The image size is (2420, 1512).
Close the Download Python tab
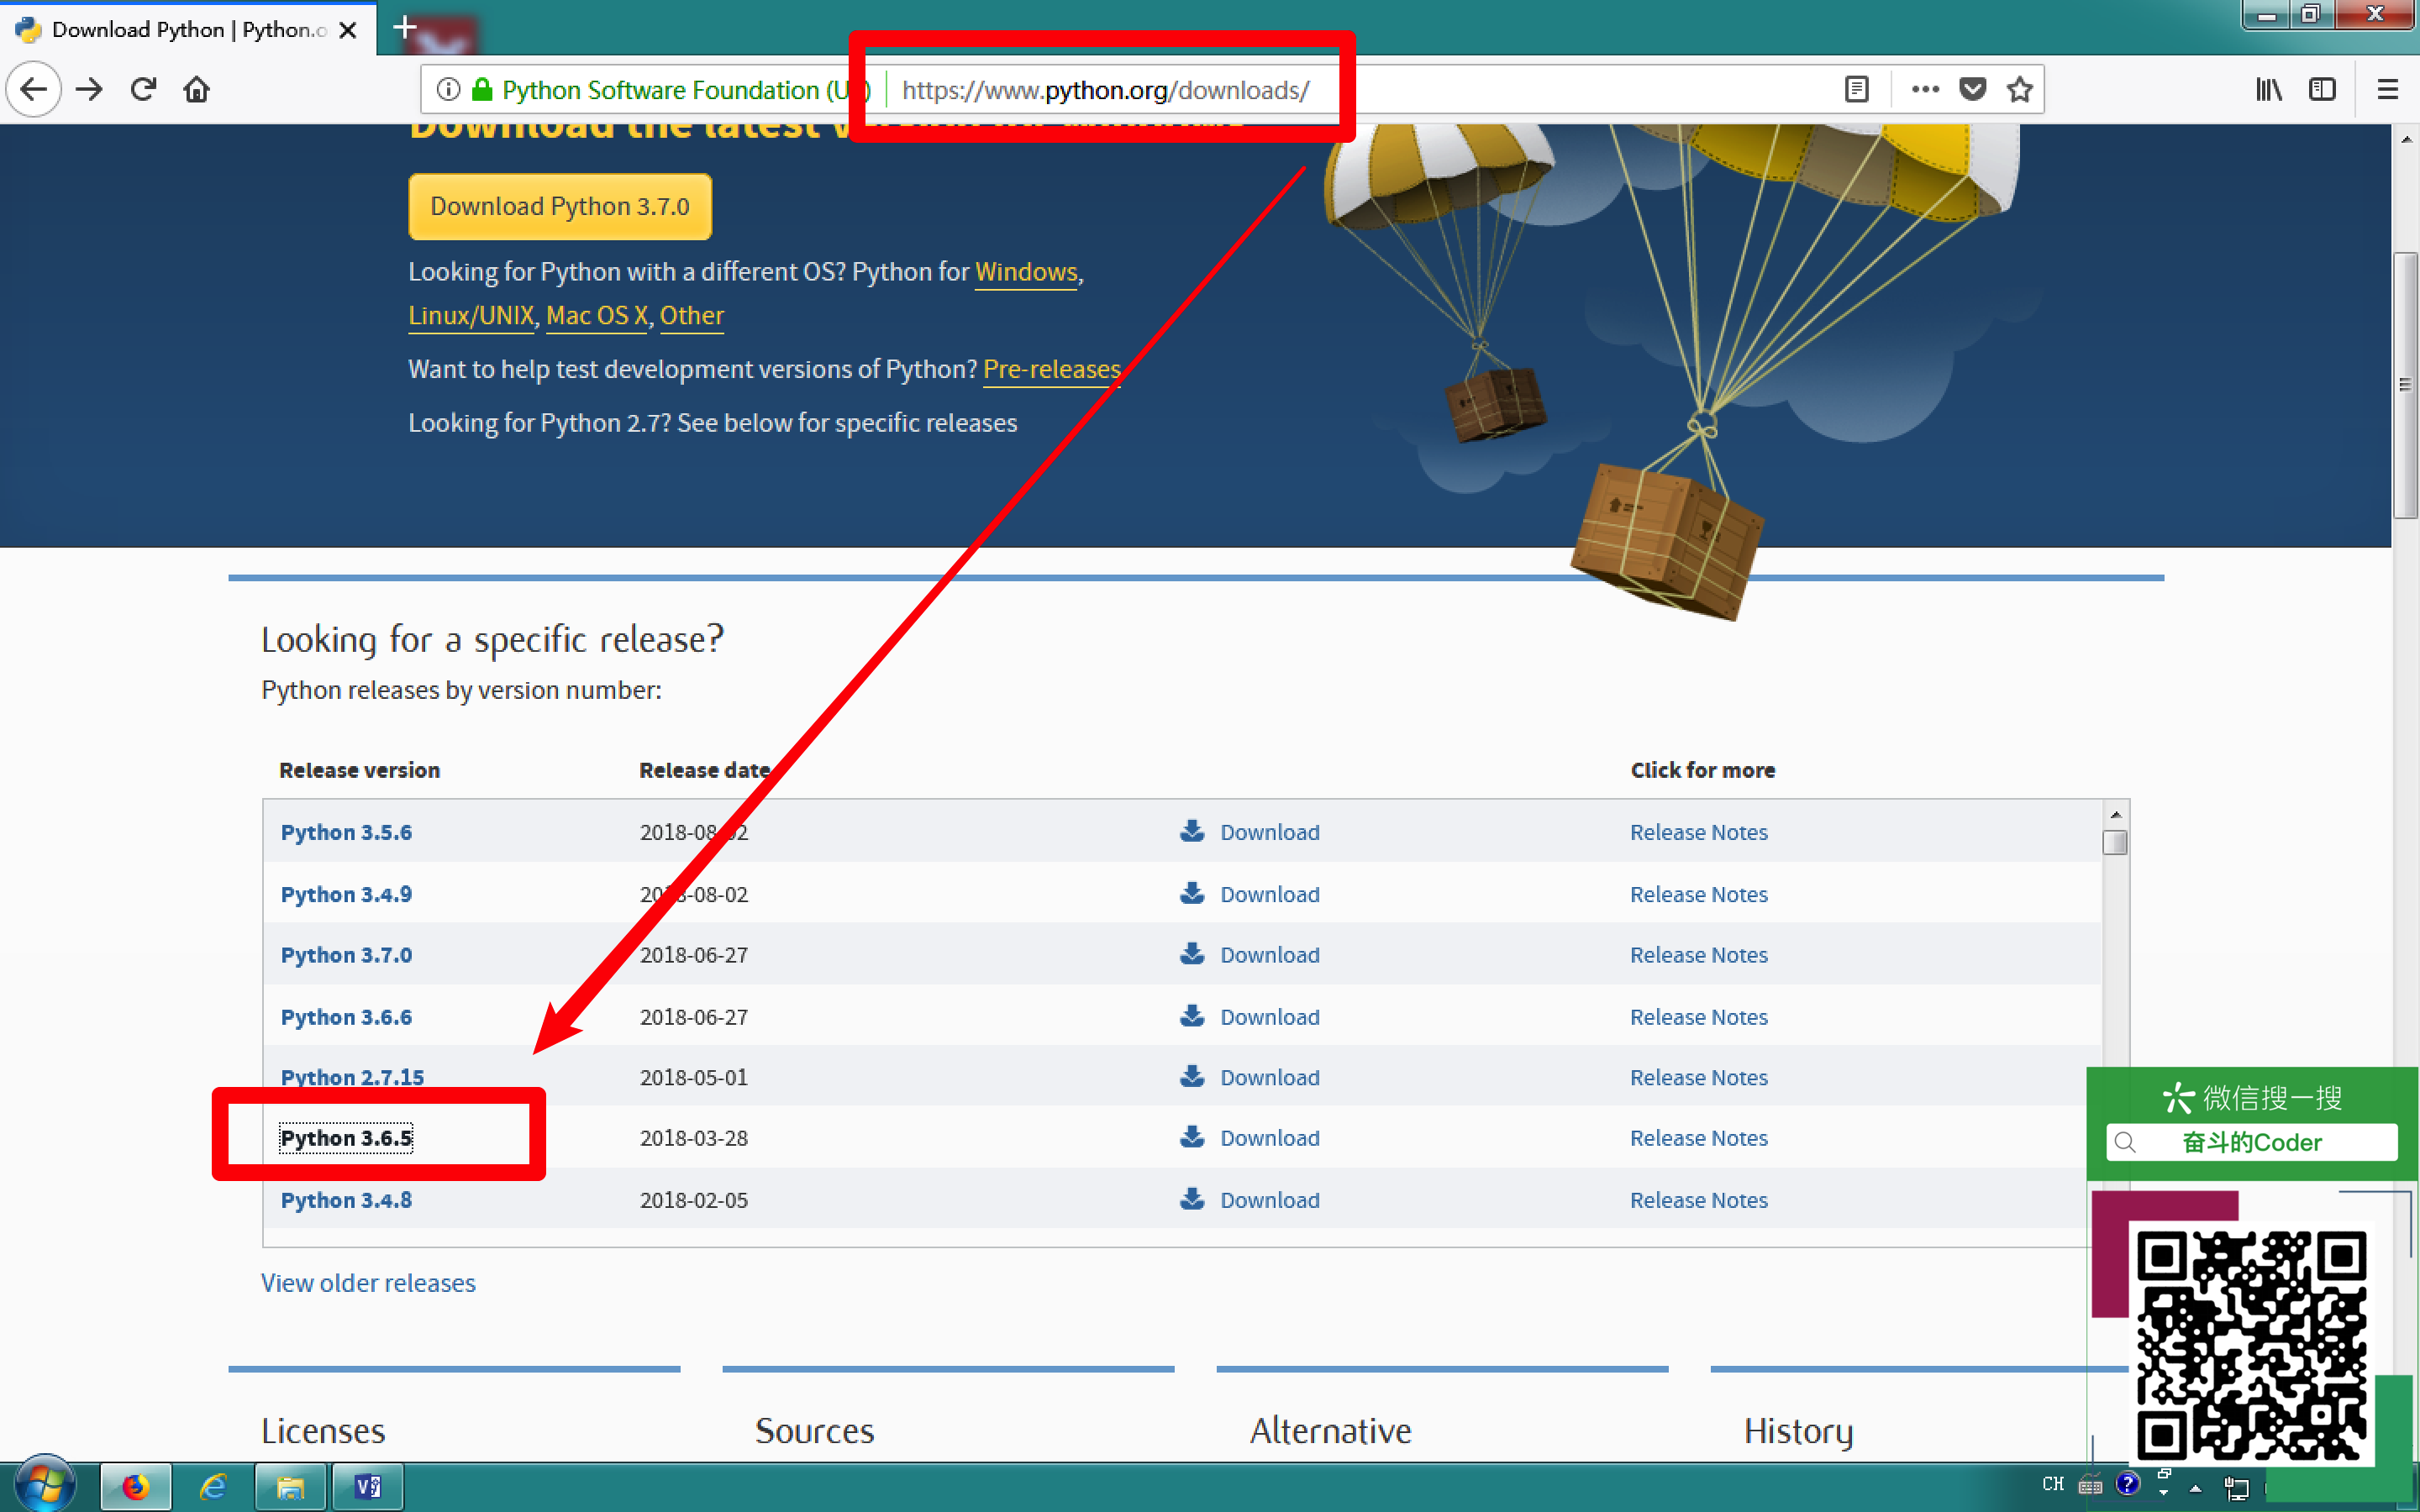(x=348, y=30)
